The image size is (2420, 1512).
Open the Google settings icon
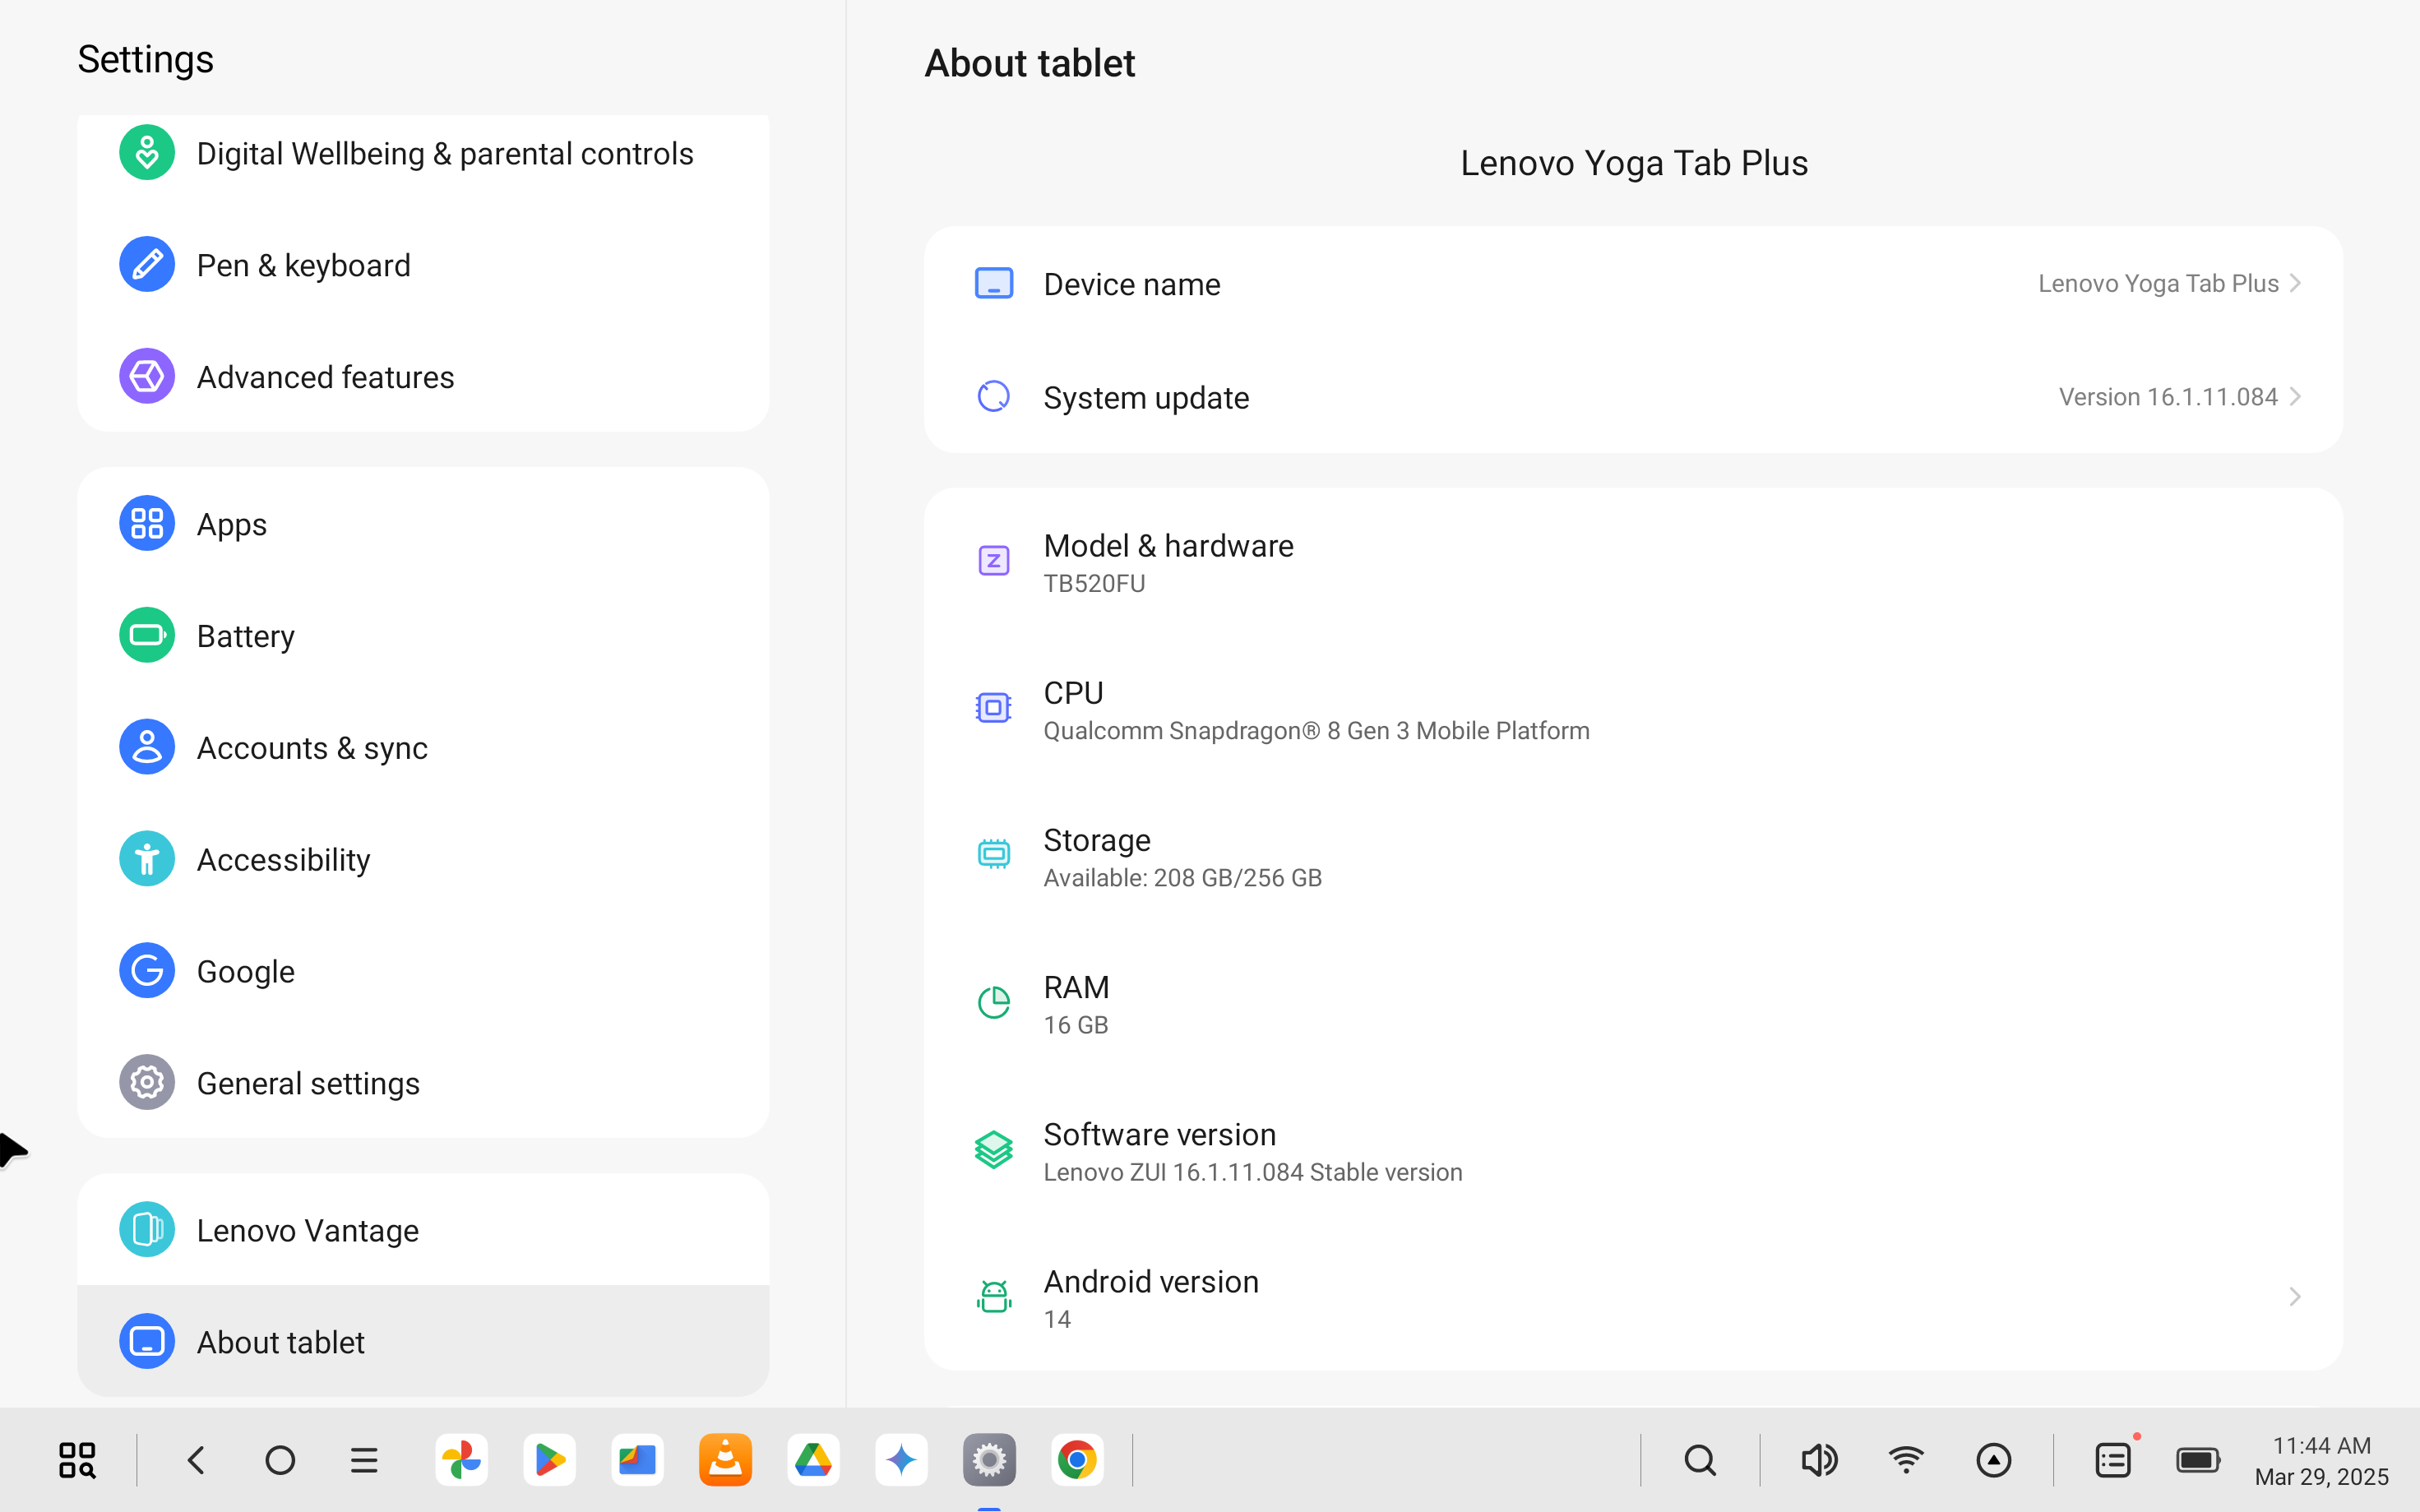pos(147,971)
